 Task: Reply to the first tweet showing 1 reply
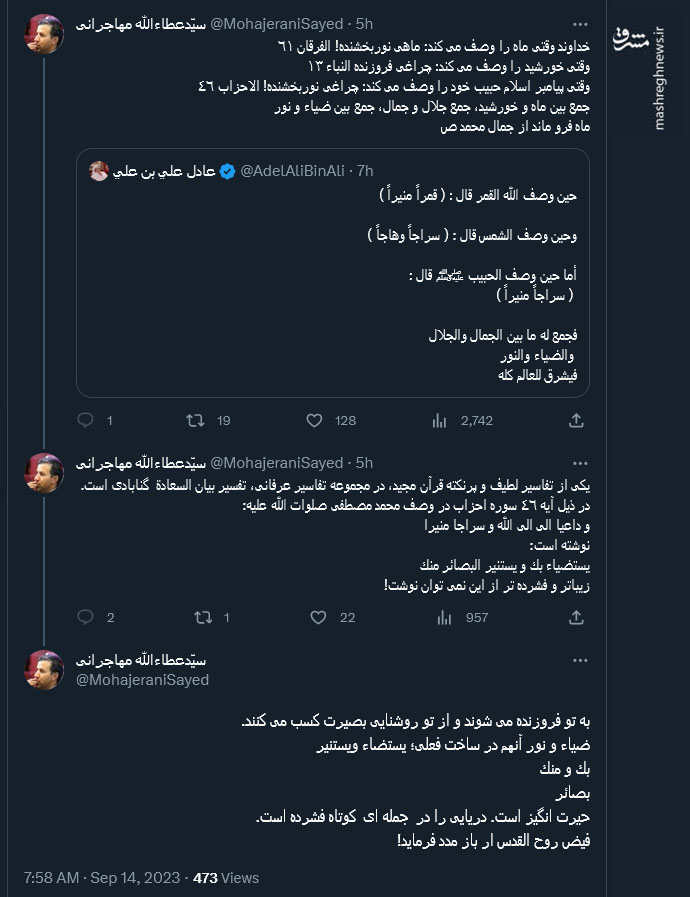pos(85,420)
